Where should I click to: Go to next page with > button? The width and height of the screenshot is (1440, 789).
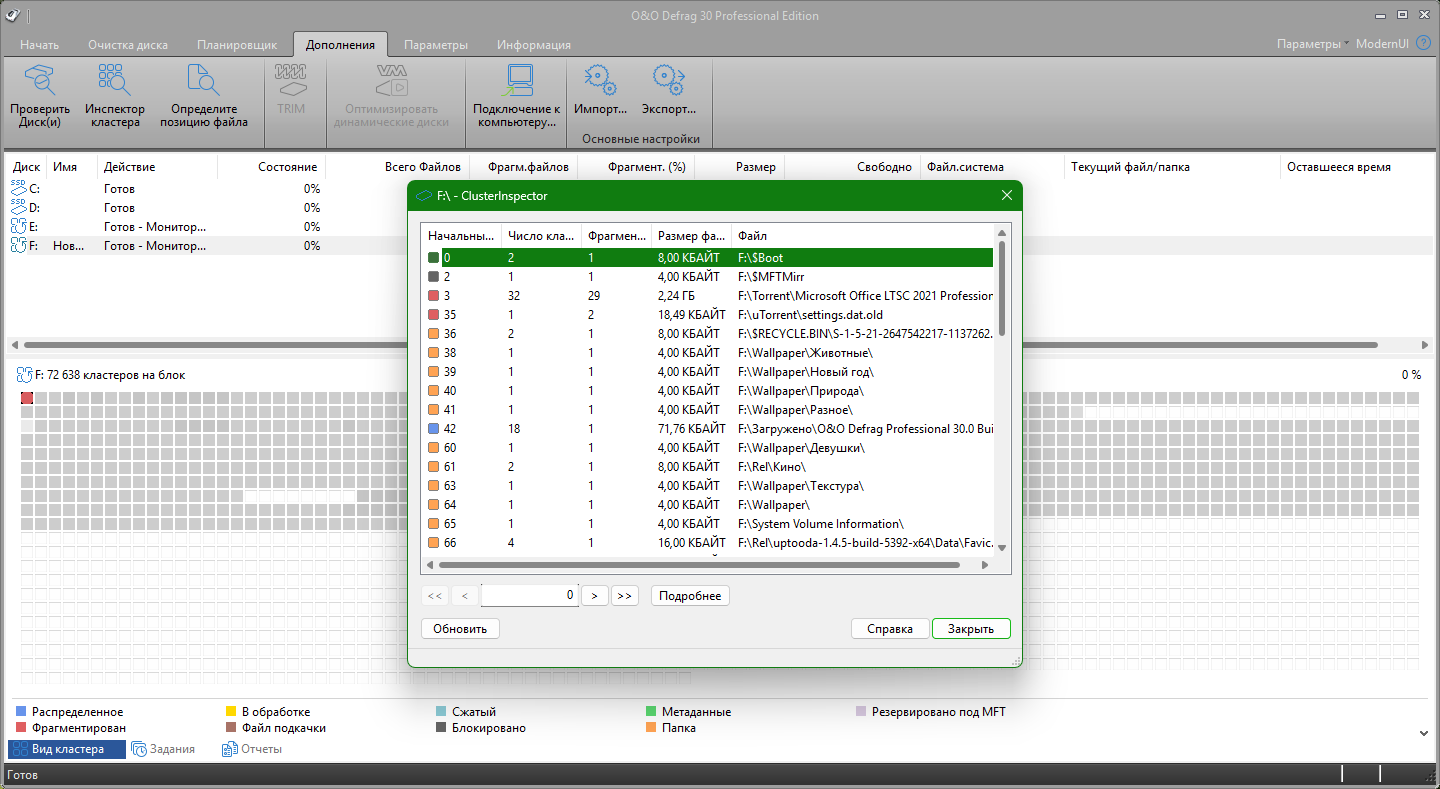[x=595, y=596]
